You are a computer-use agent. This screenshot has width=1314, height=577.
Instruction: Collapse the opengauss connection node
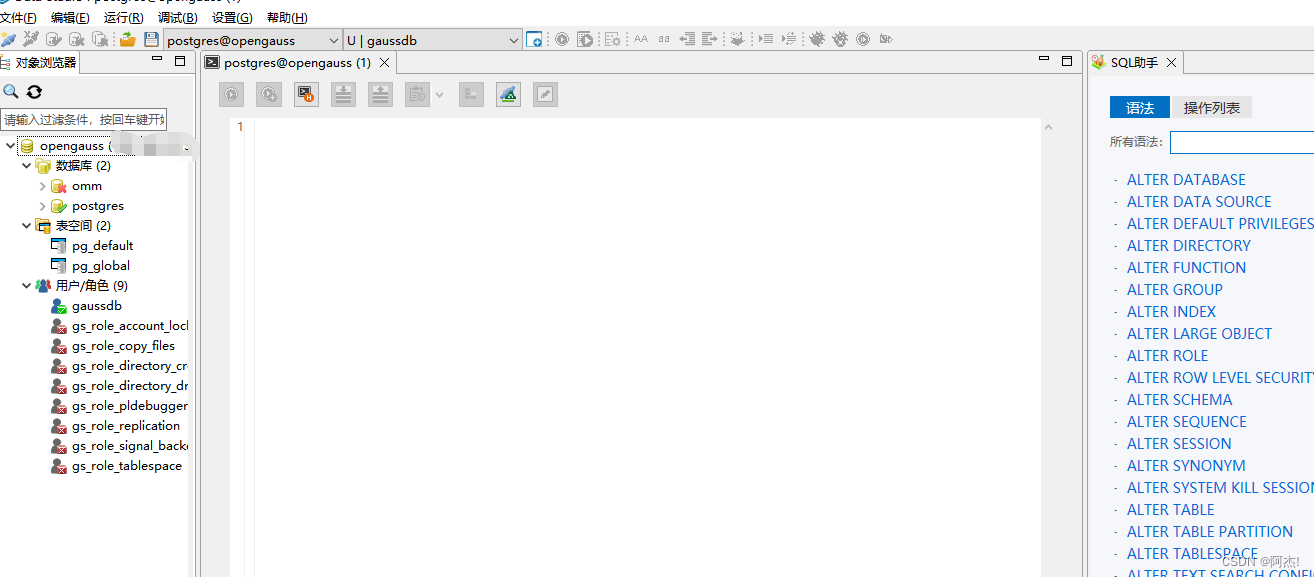click(x=10, y=146)
